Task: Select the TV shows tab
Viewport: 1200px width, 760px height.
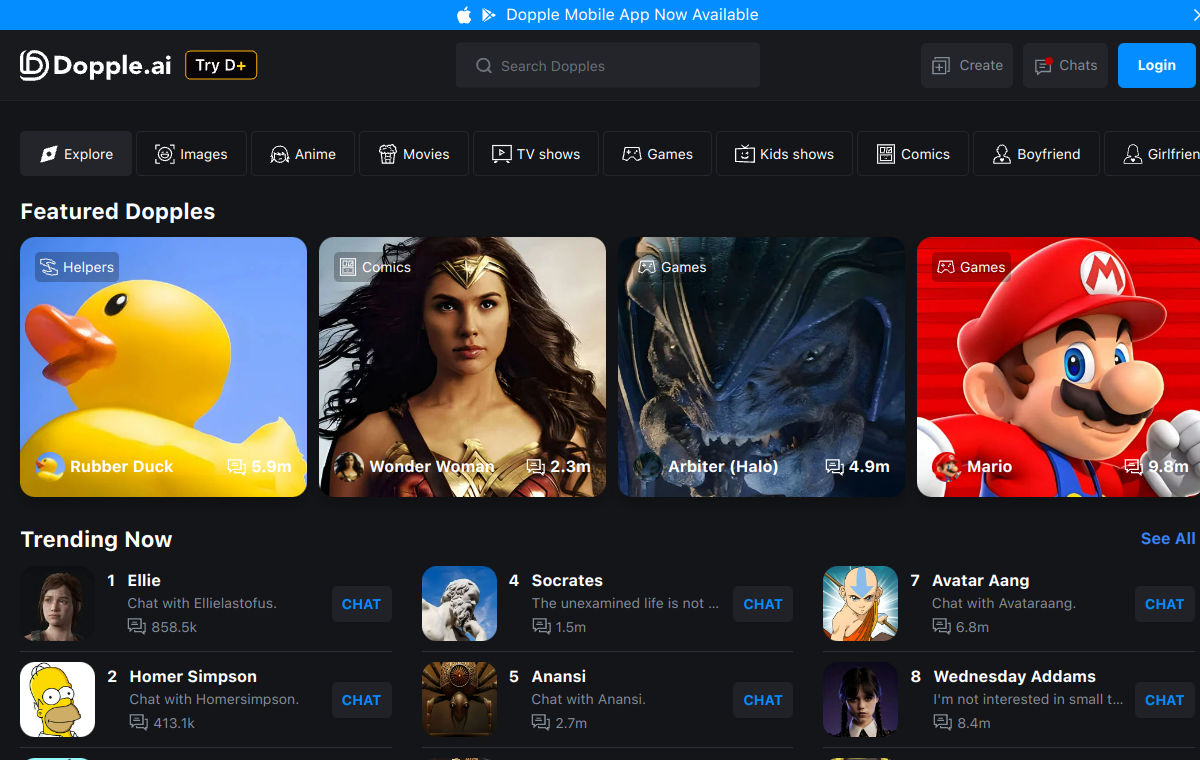Action: (x=536, y=154)
